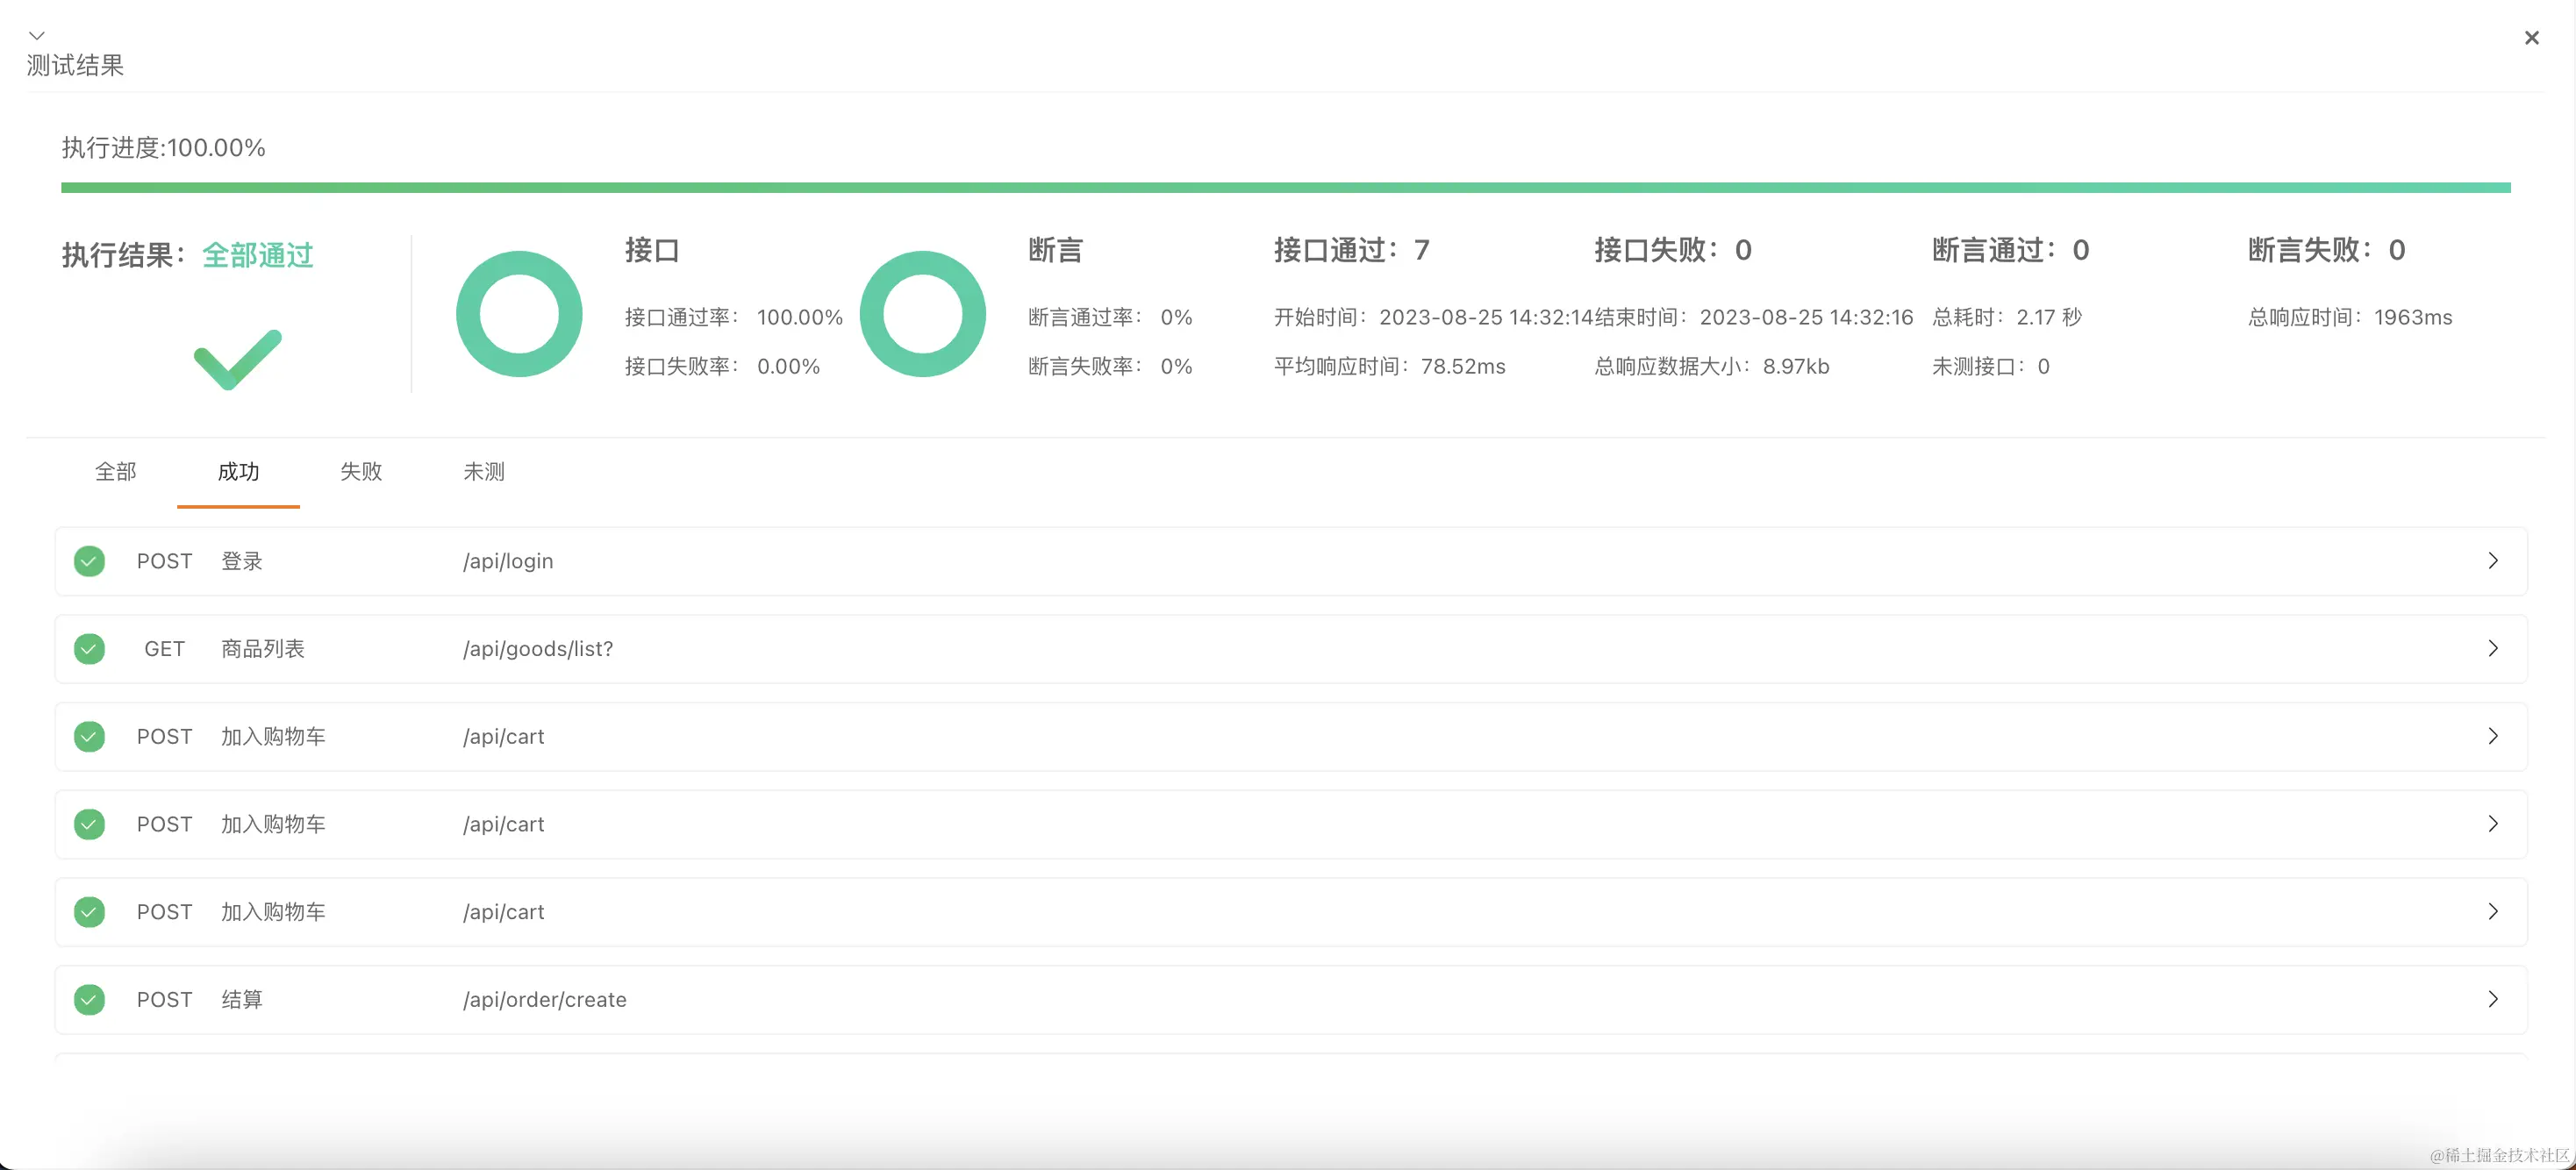Switch to the 未测 tab

tap(484, 472)
